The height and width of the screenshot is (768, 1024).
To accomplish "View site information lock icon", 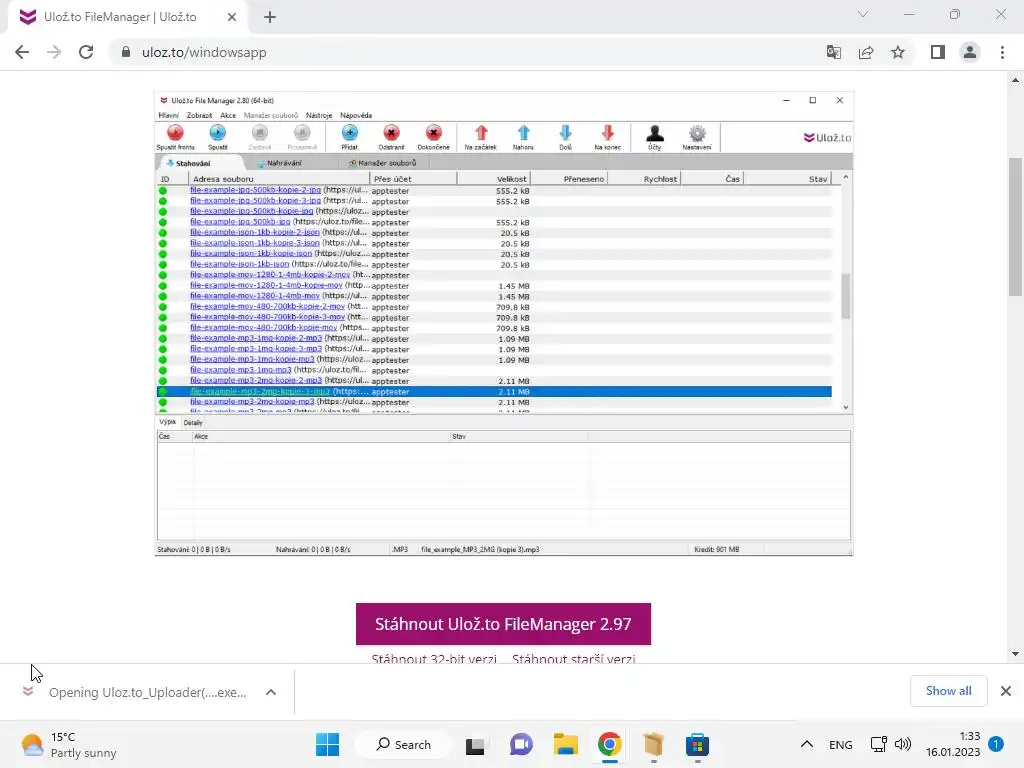I will pos(126,52).
